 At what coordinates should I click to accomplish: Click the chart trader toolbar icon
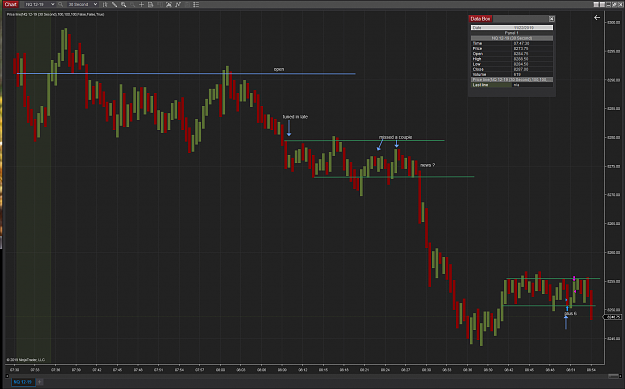160,4
